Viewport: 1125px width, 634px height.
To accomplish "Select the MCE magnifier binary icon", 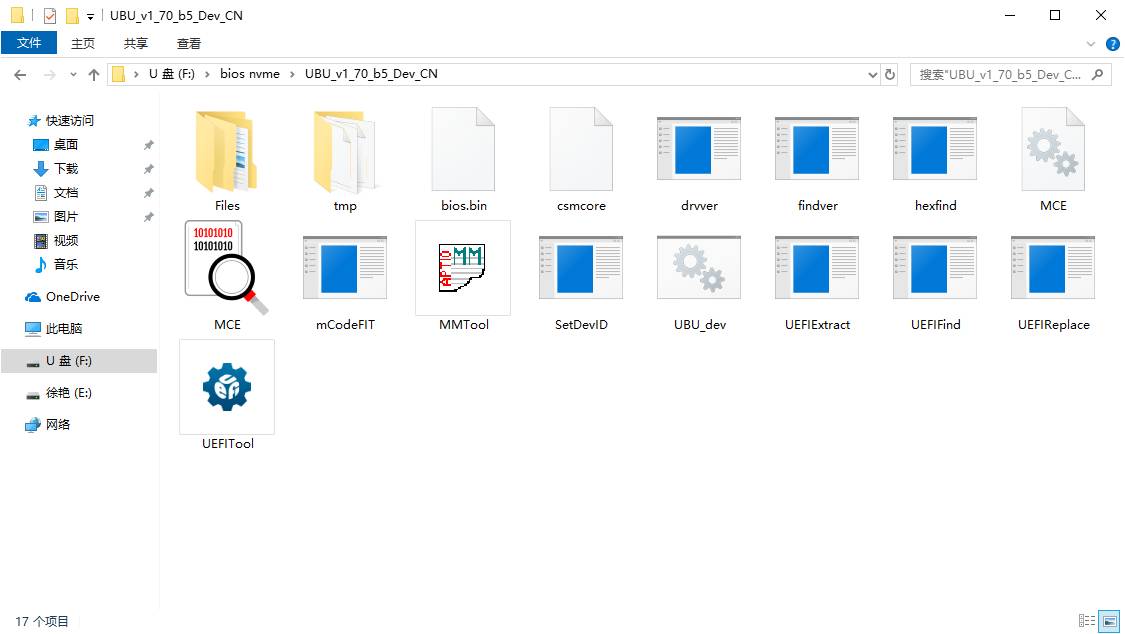I will 227,268.
